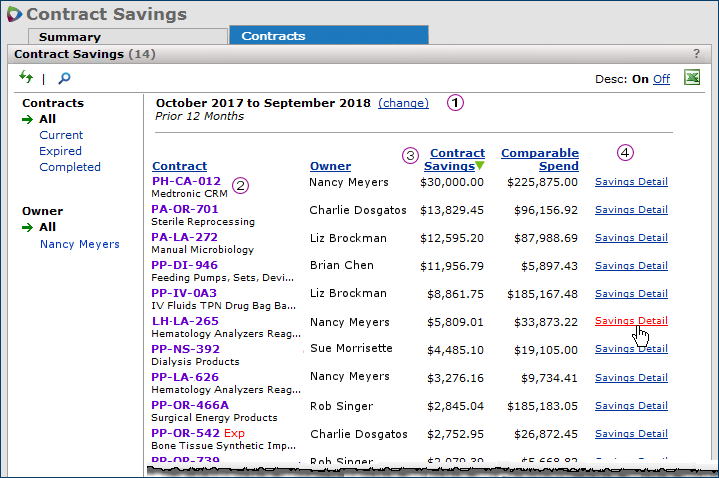This screenshot has height=478, width=719.
Task: Sort the list by Owner column
Action: (x=330, y=166)
